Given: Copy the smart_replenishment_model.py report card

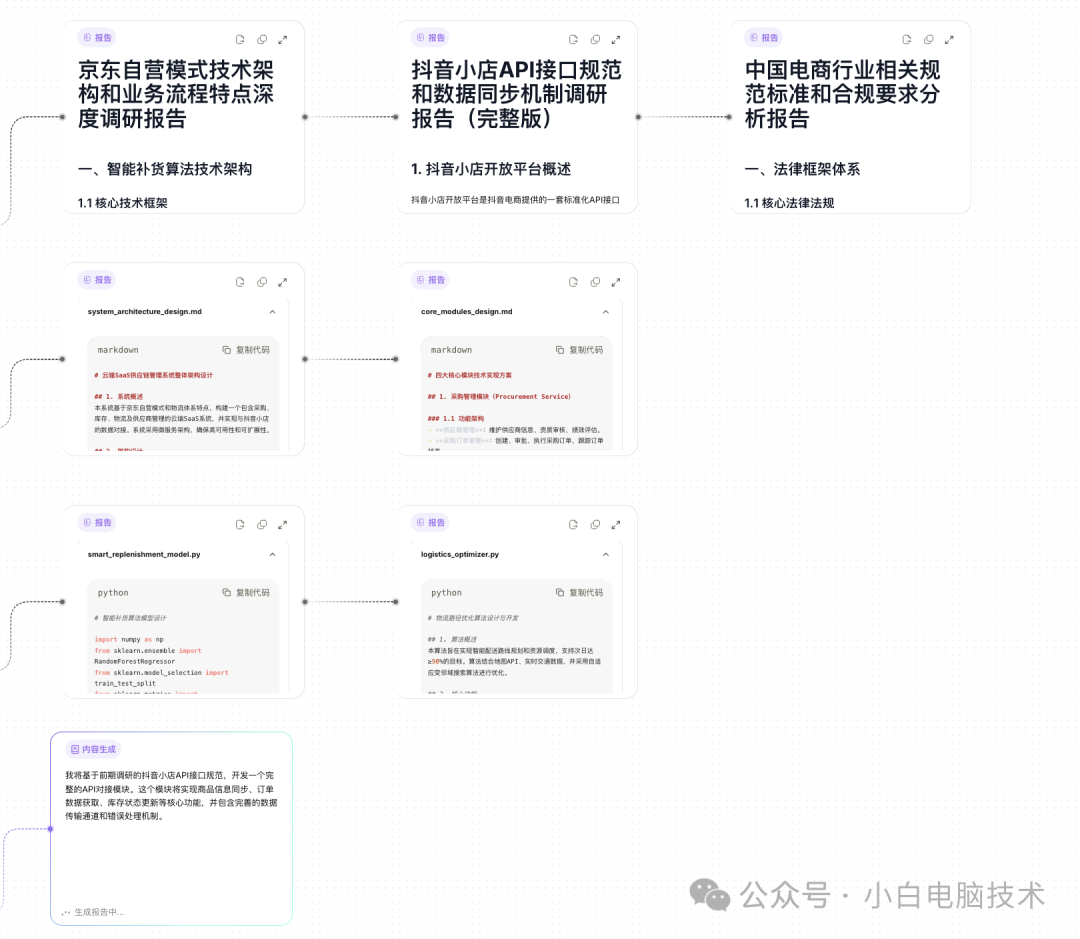Looking at the screenshot, I should pyautogui.click(x=262, y=525).
